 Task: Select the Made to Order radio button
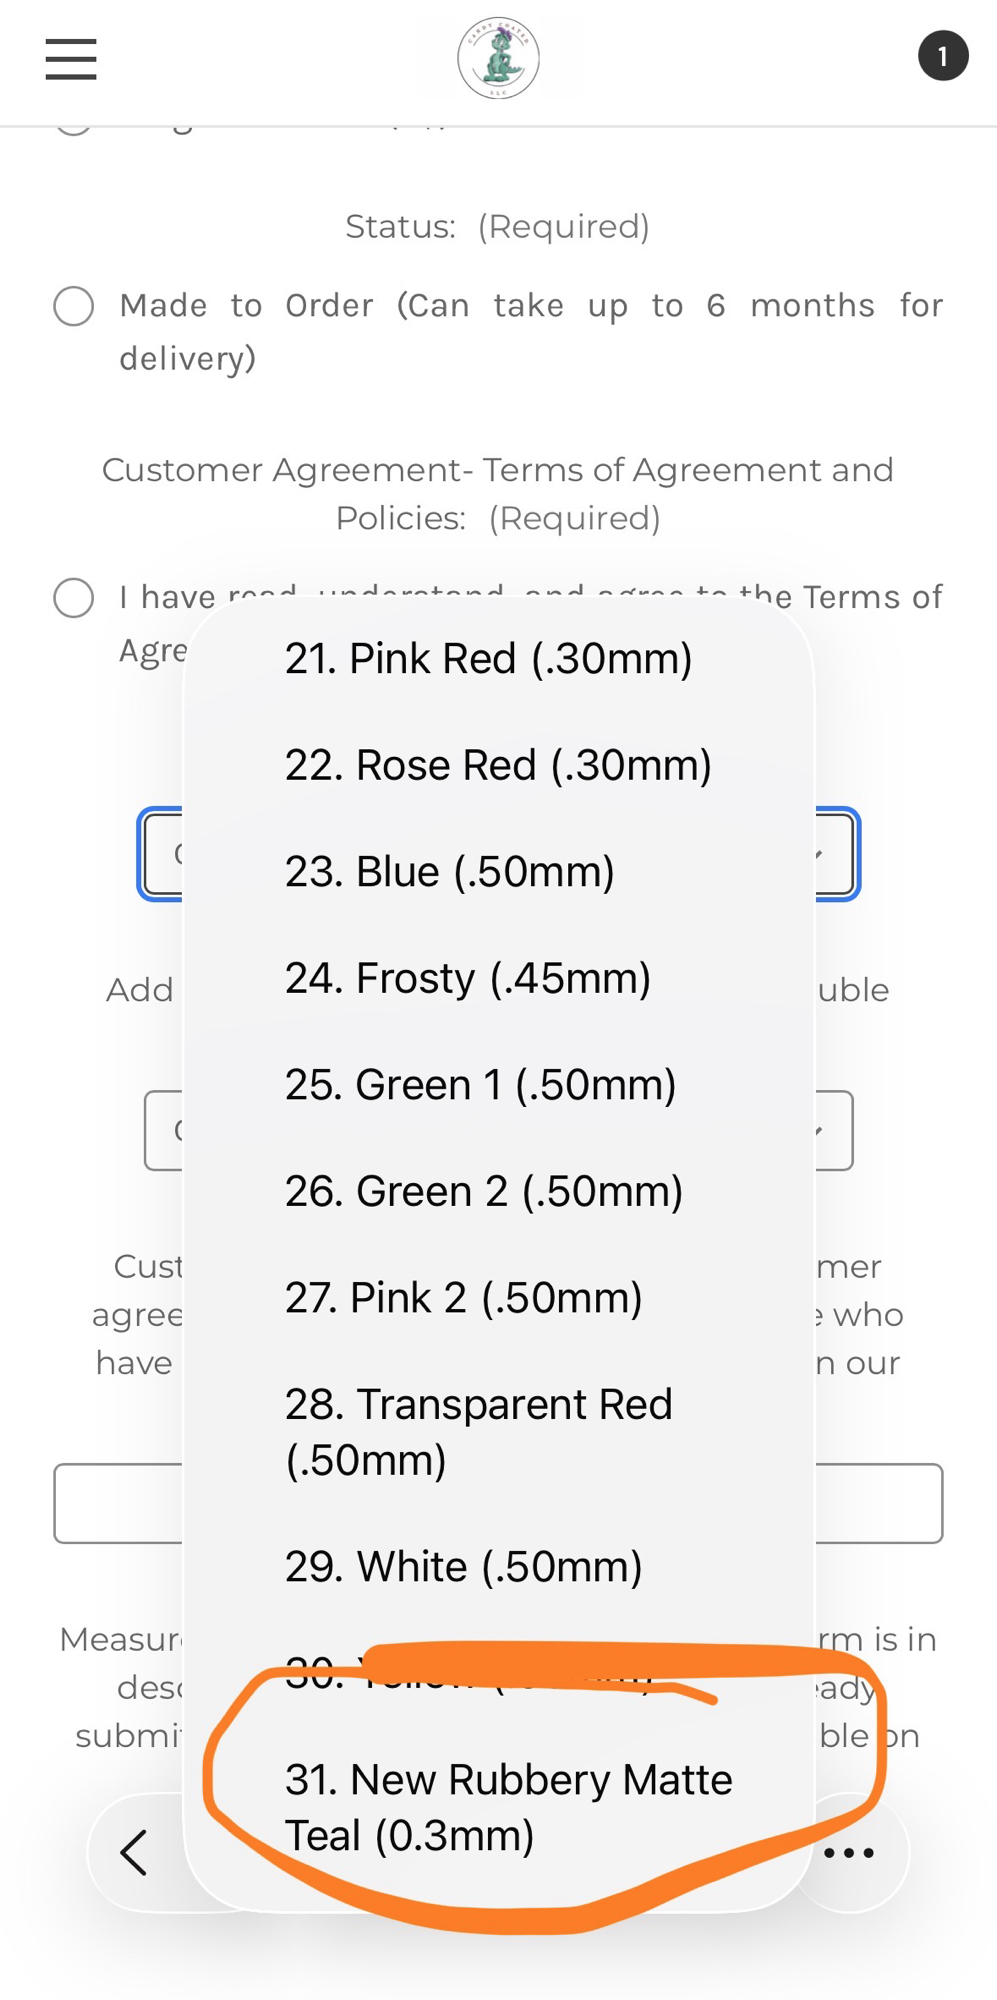(x=74, y=306)
